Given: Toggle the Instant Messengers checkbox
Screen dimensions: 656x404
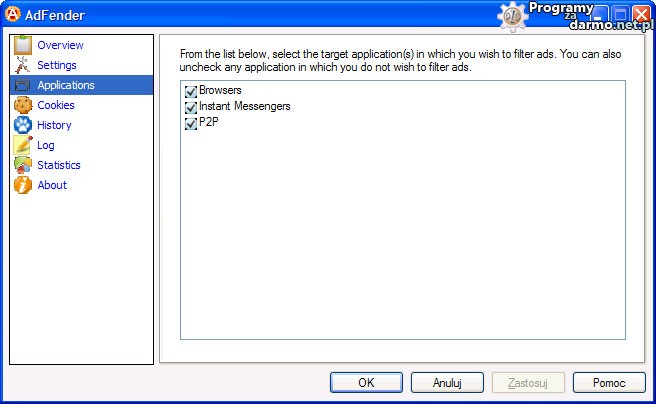Looking at the screenshot, I should tap(191, 107).
